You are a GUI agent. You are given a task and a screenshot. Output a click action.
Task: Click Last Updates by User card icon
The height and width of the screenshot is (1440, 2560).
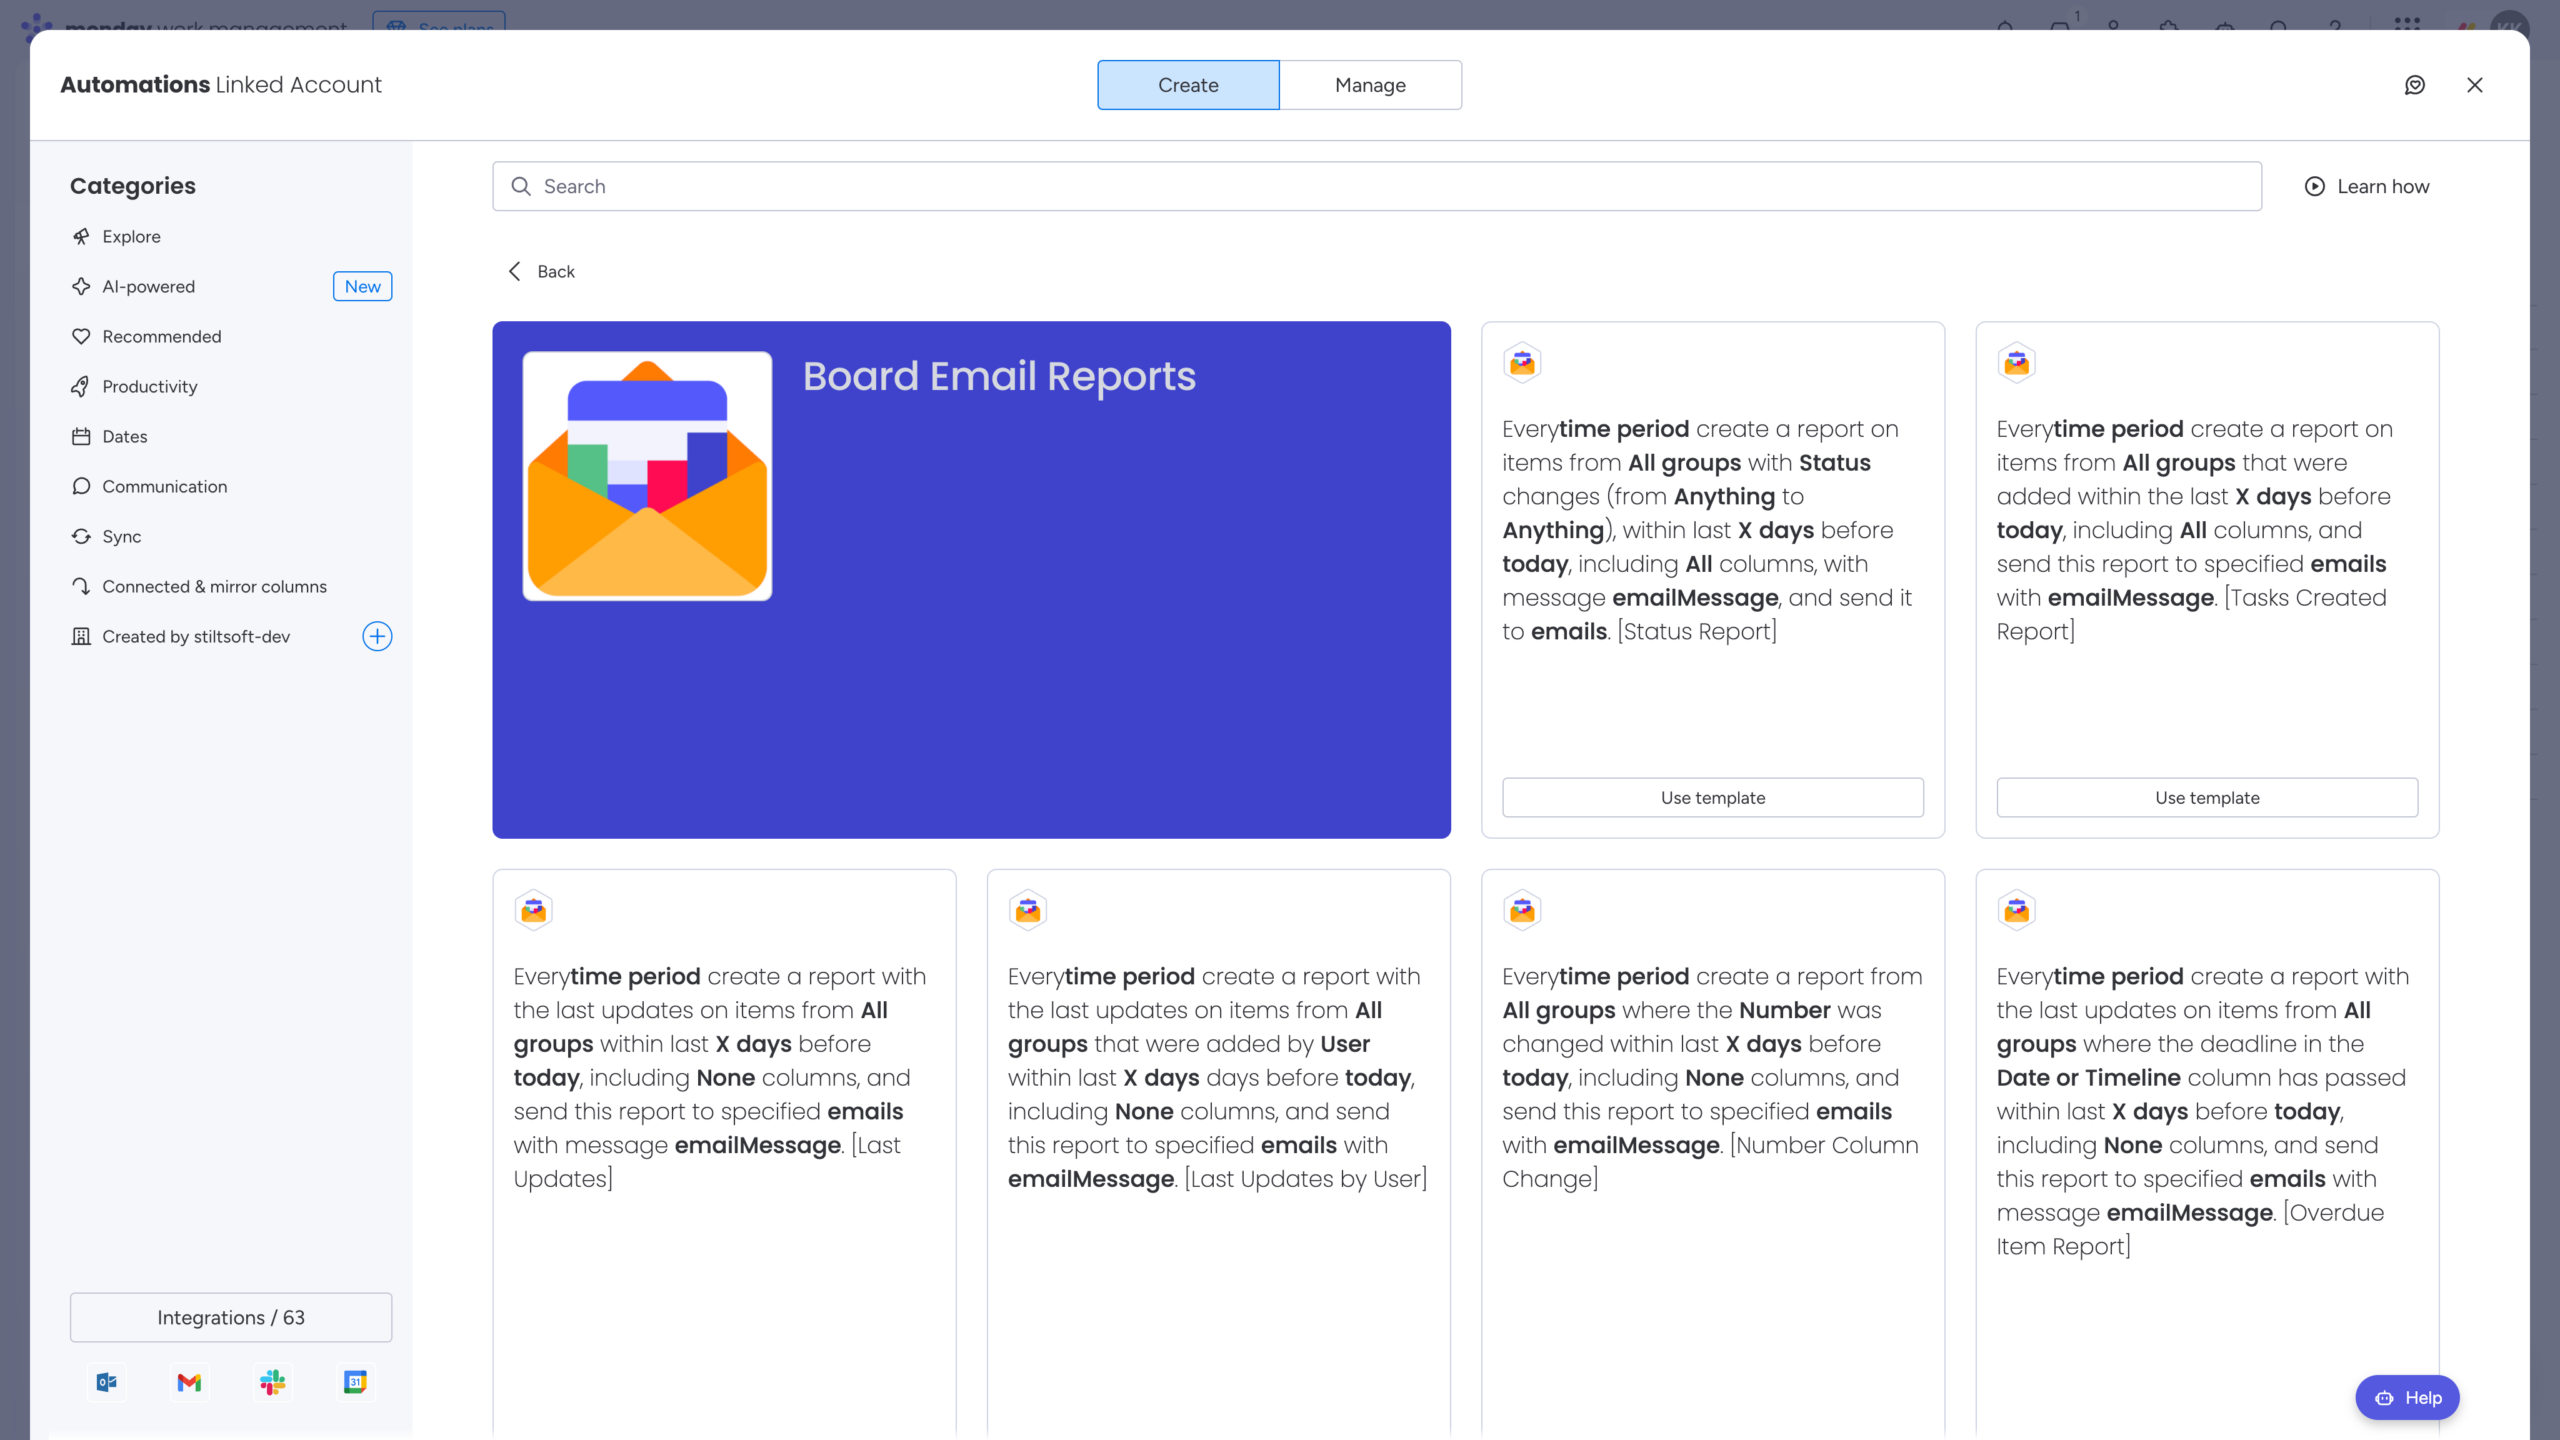[x=1028, y=910]
